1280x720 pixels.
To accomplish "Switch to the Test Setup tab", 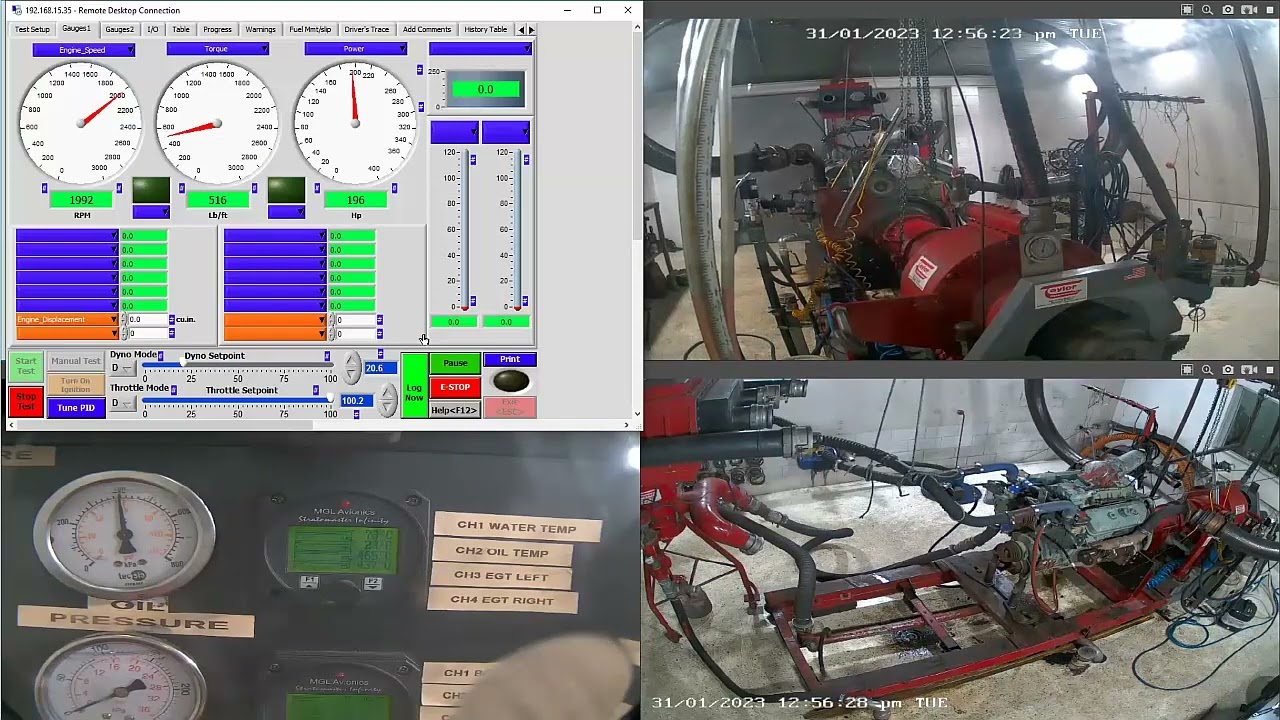I will point(32,29).
